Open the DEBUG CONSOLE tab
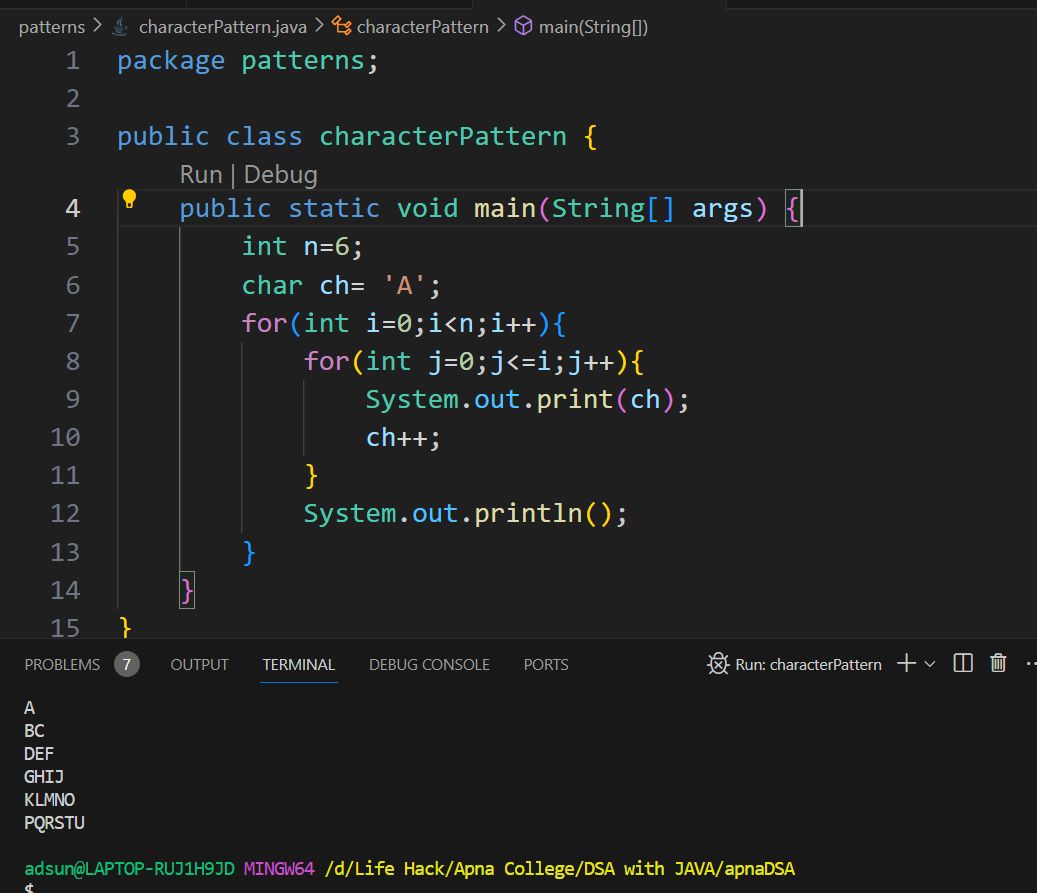The height and width of the screenshot is (893, 1037). (x=429, y=664)
